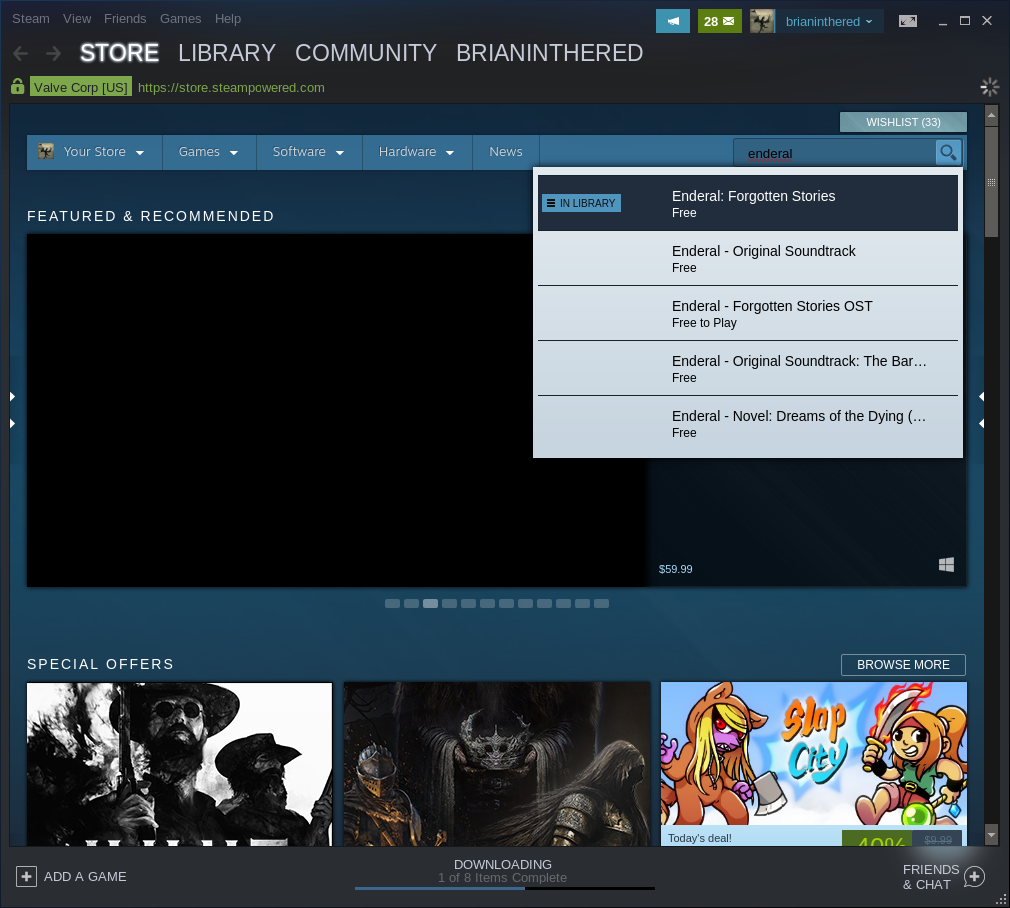Click the BROWSE MORE button
1010x908 pixels.
pyautogui.click(x=903, y=665)
